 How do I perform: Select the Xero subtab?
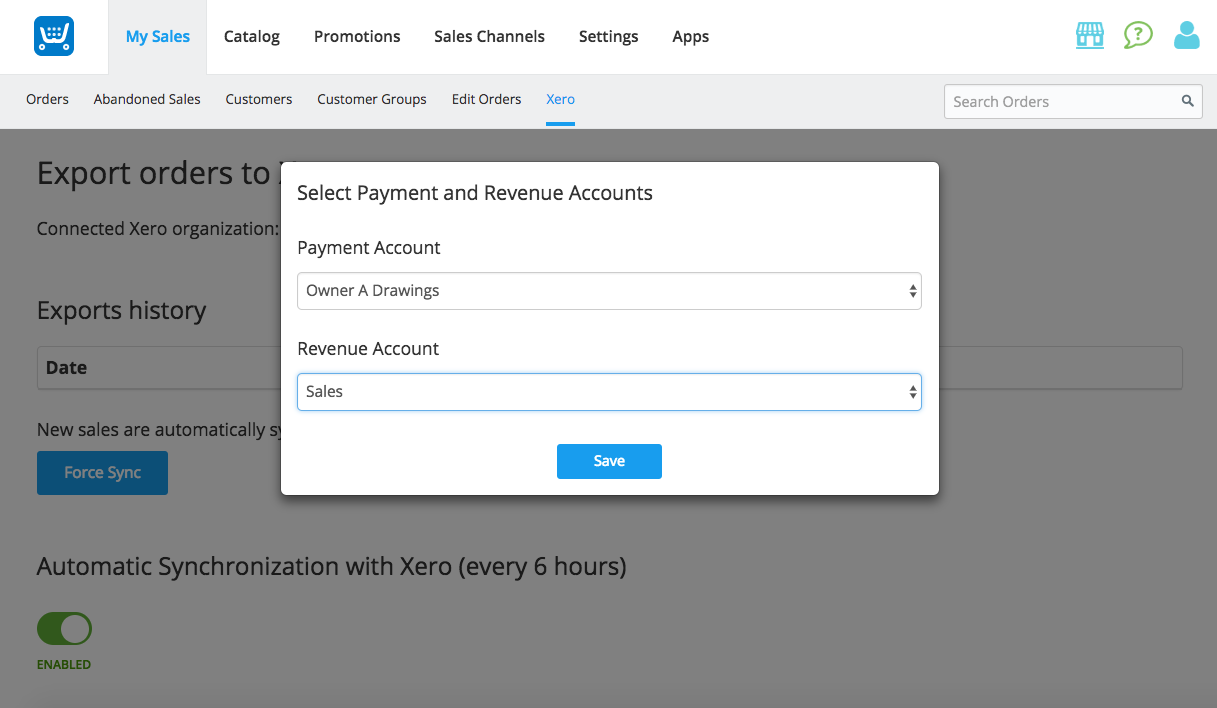(x=560, y=99)
